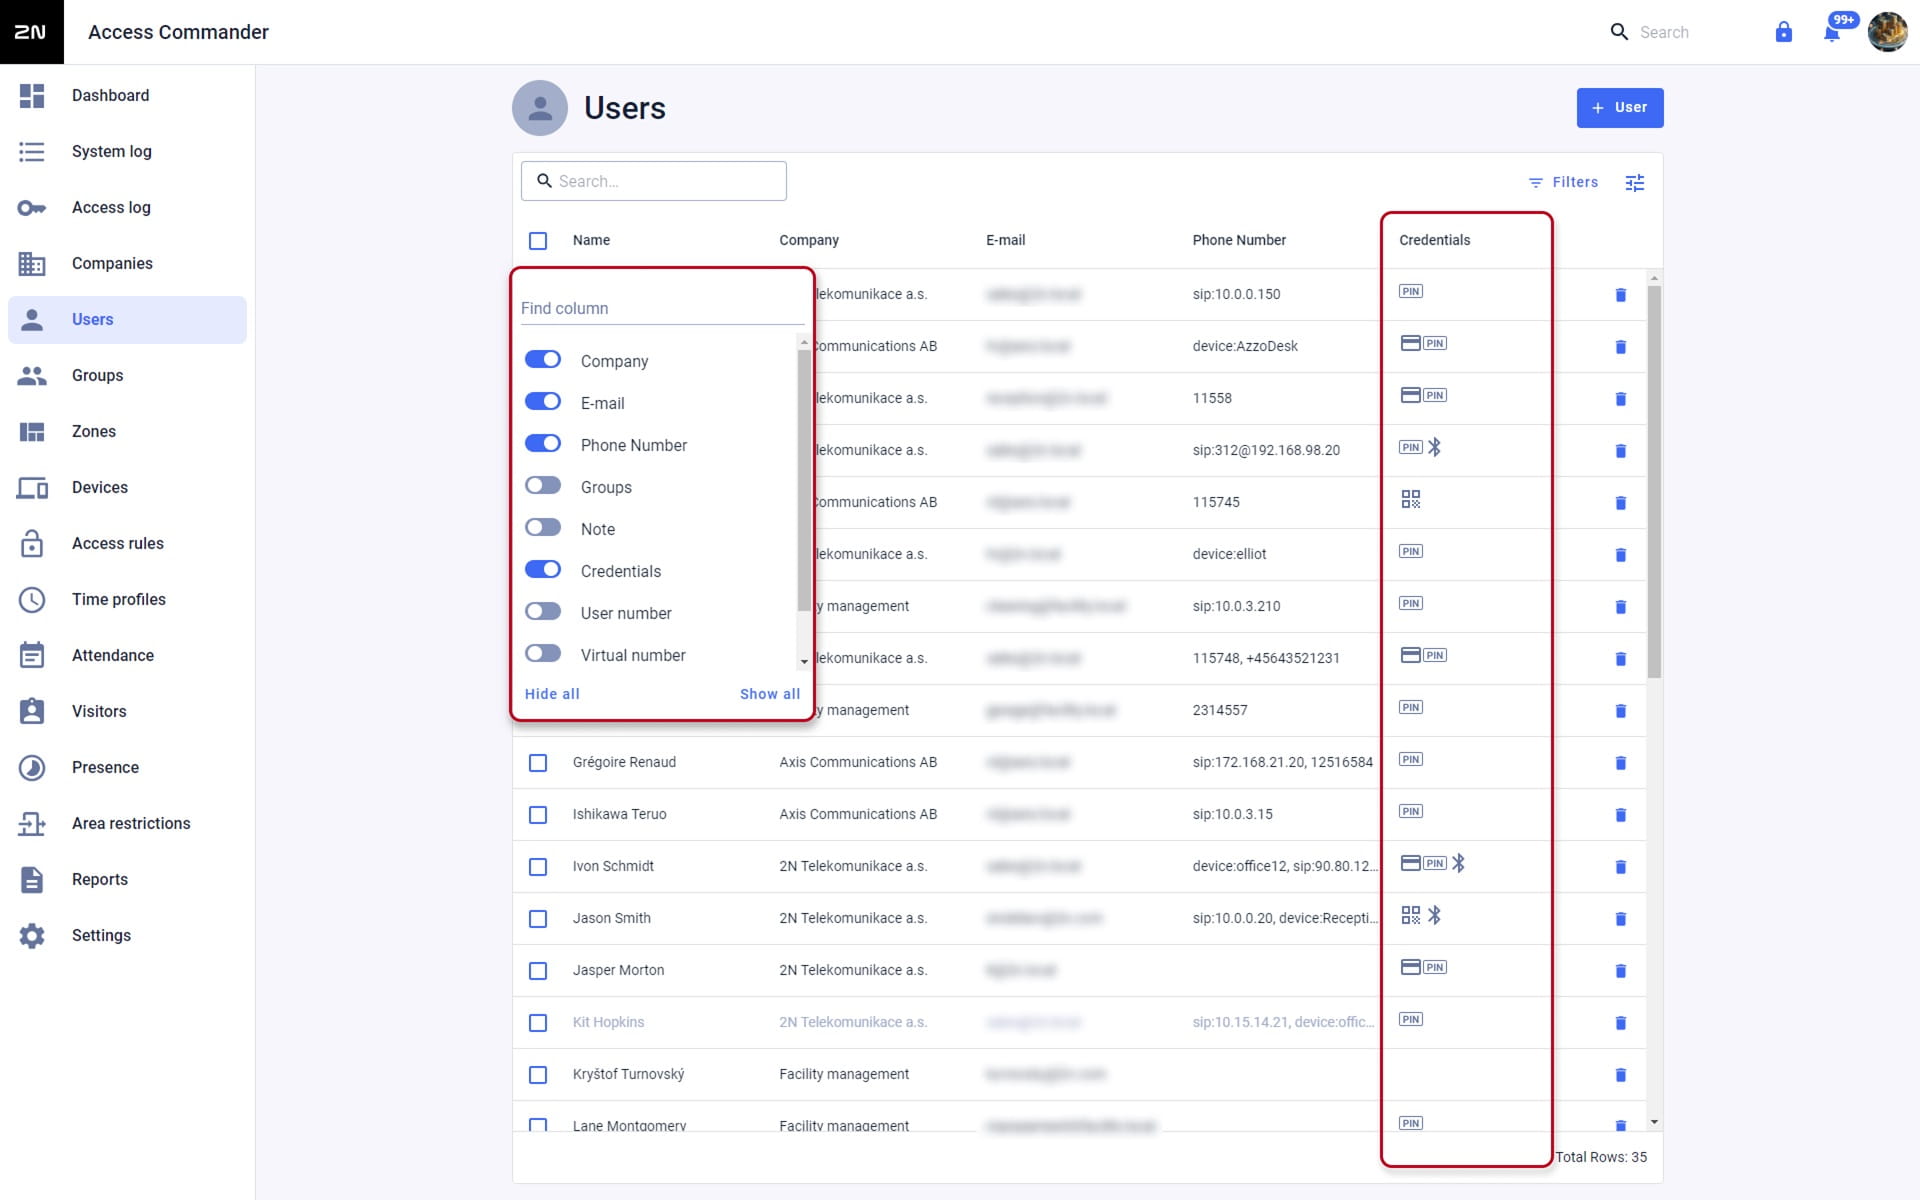Delete Ishikawa Teruo using trash icon
This screenshot has height=1200, width=1920.
tap(1621, 815)
